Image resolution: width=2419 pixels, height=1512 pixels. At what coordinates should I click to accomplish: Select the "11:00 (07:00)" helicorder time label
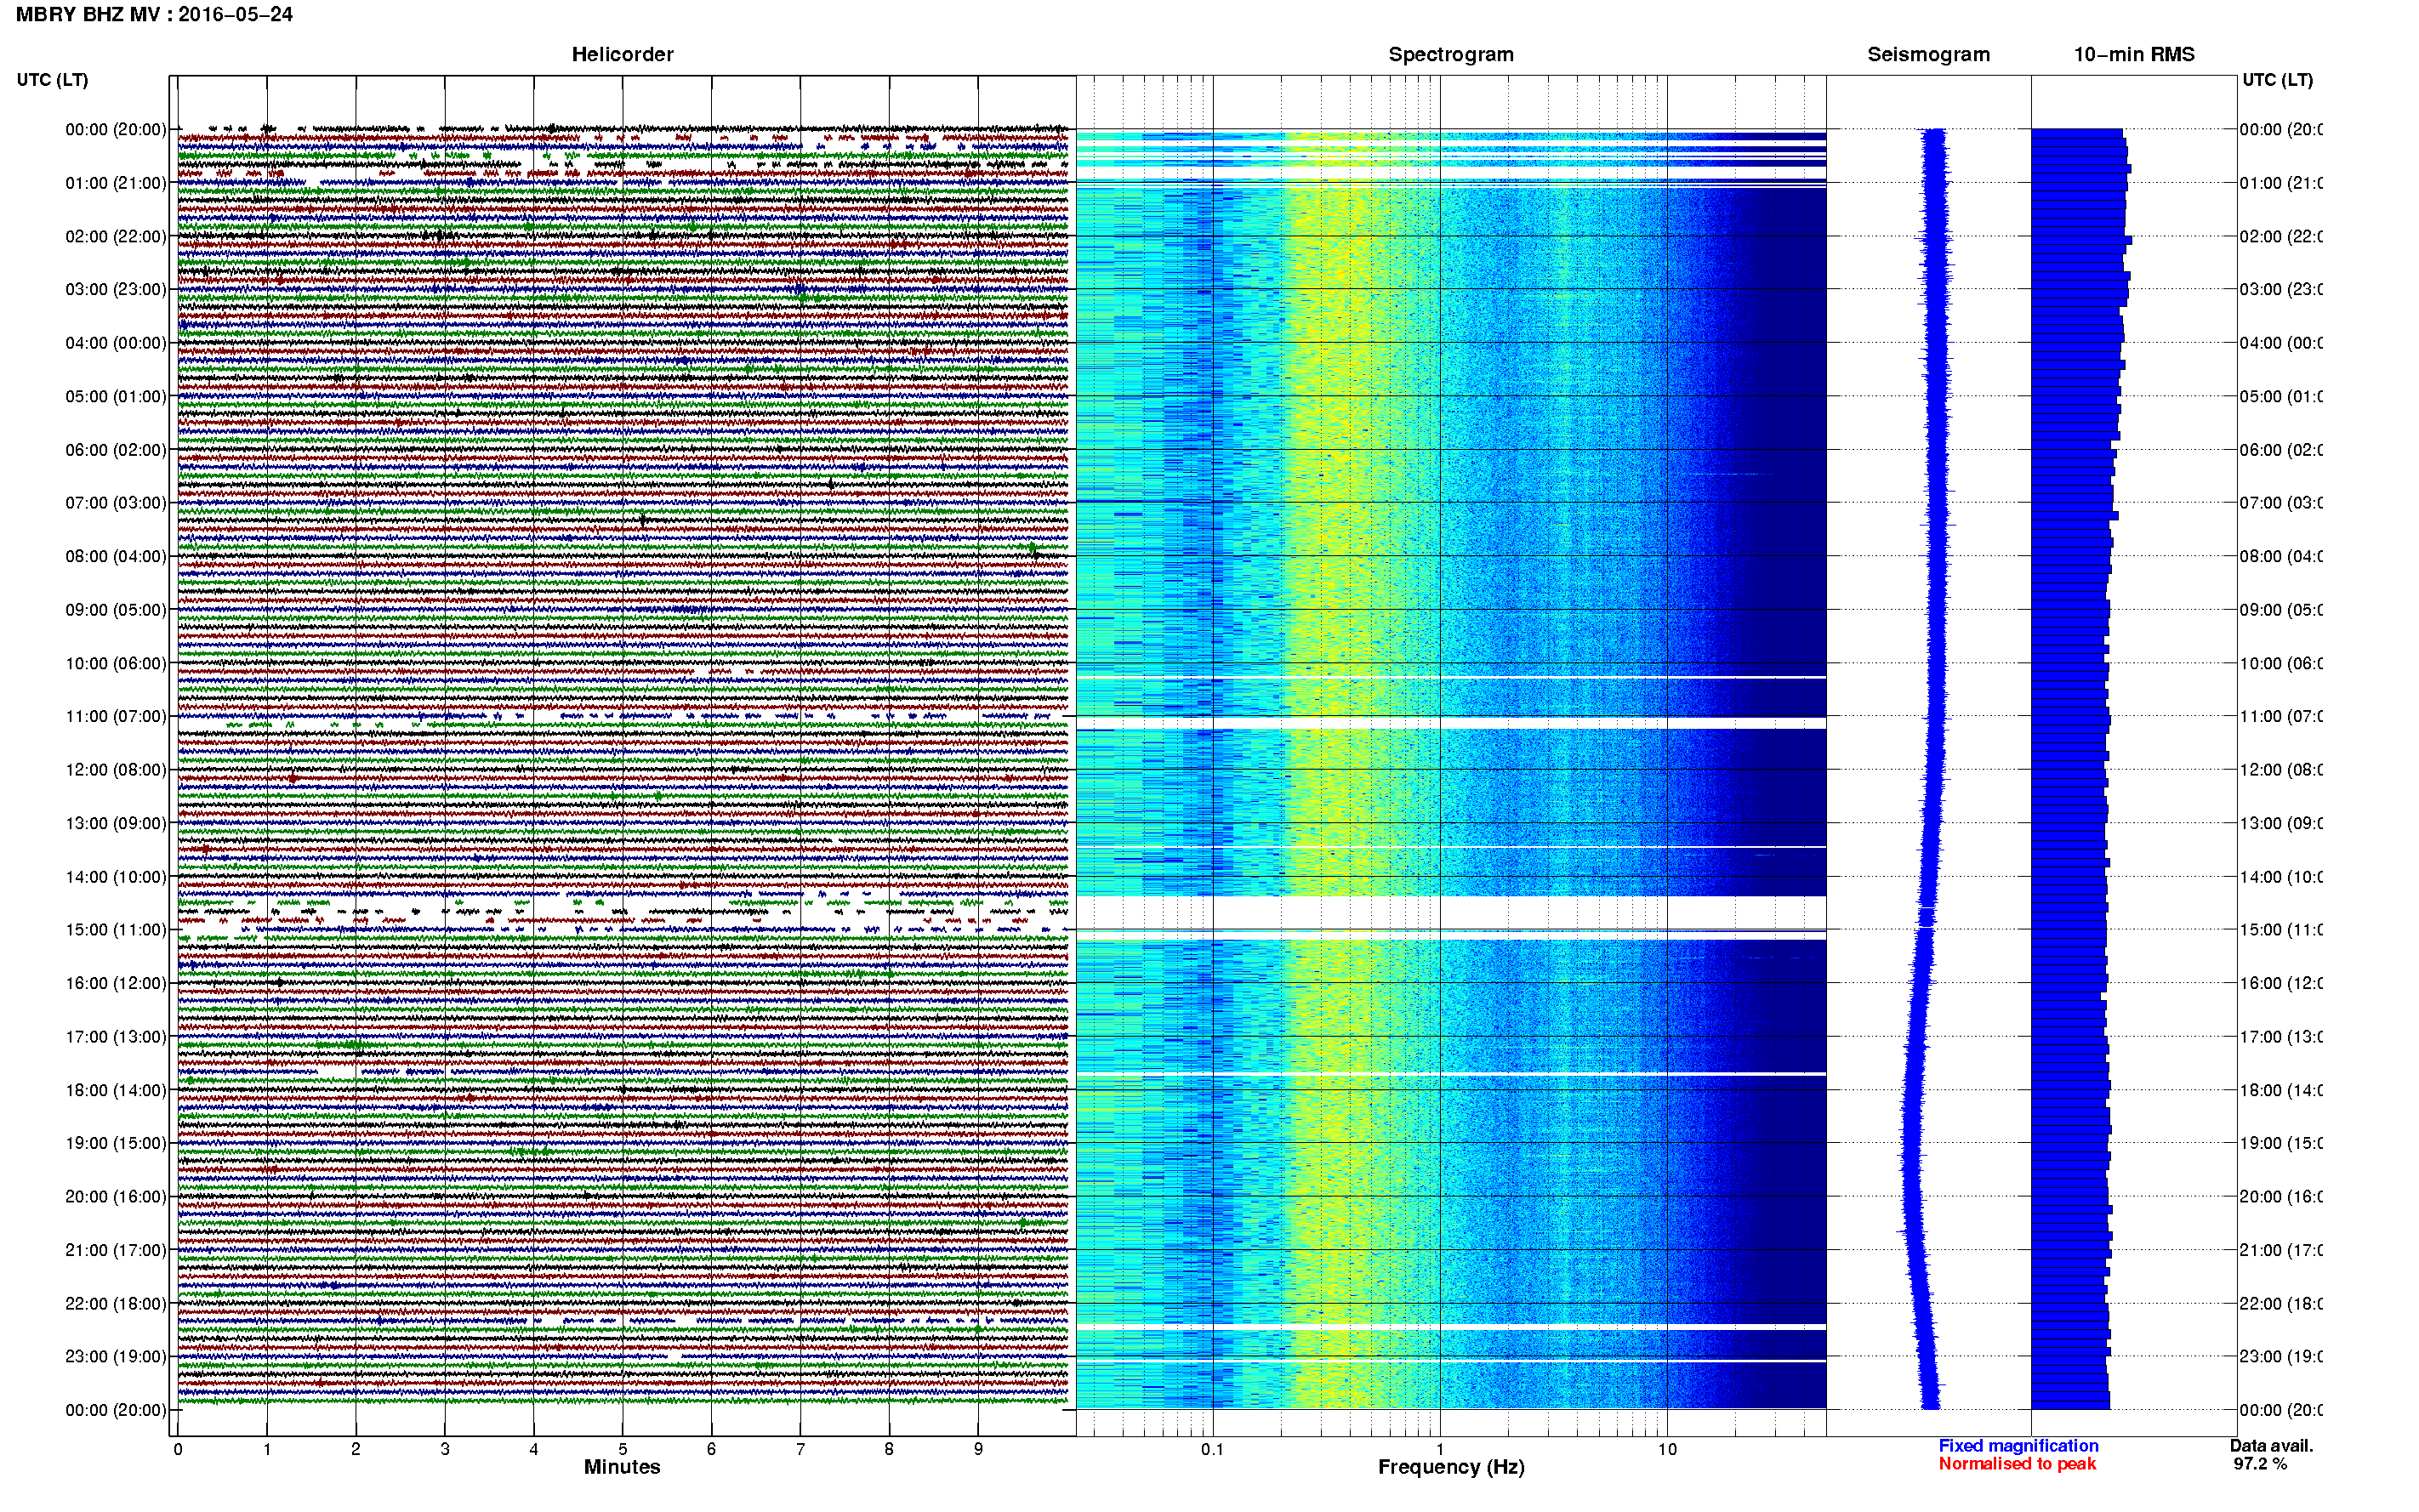pos(116,716)
